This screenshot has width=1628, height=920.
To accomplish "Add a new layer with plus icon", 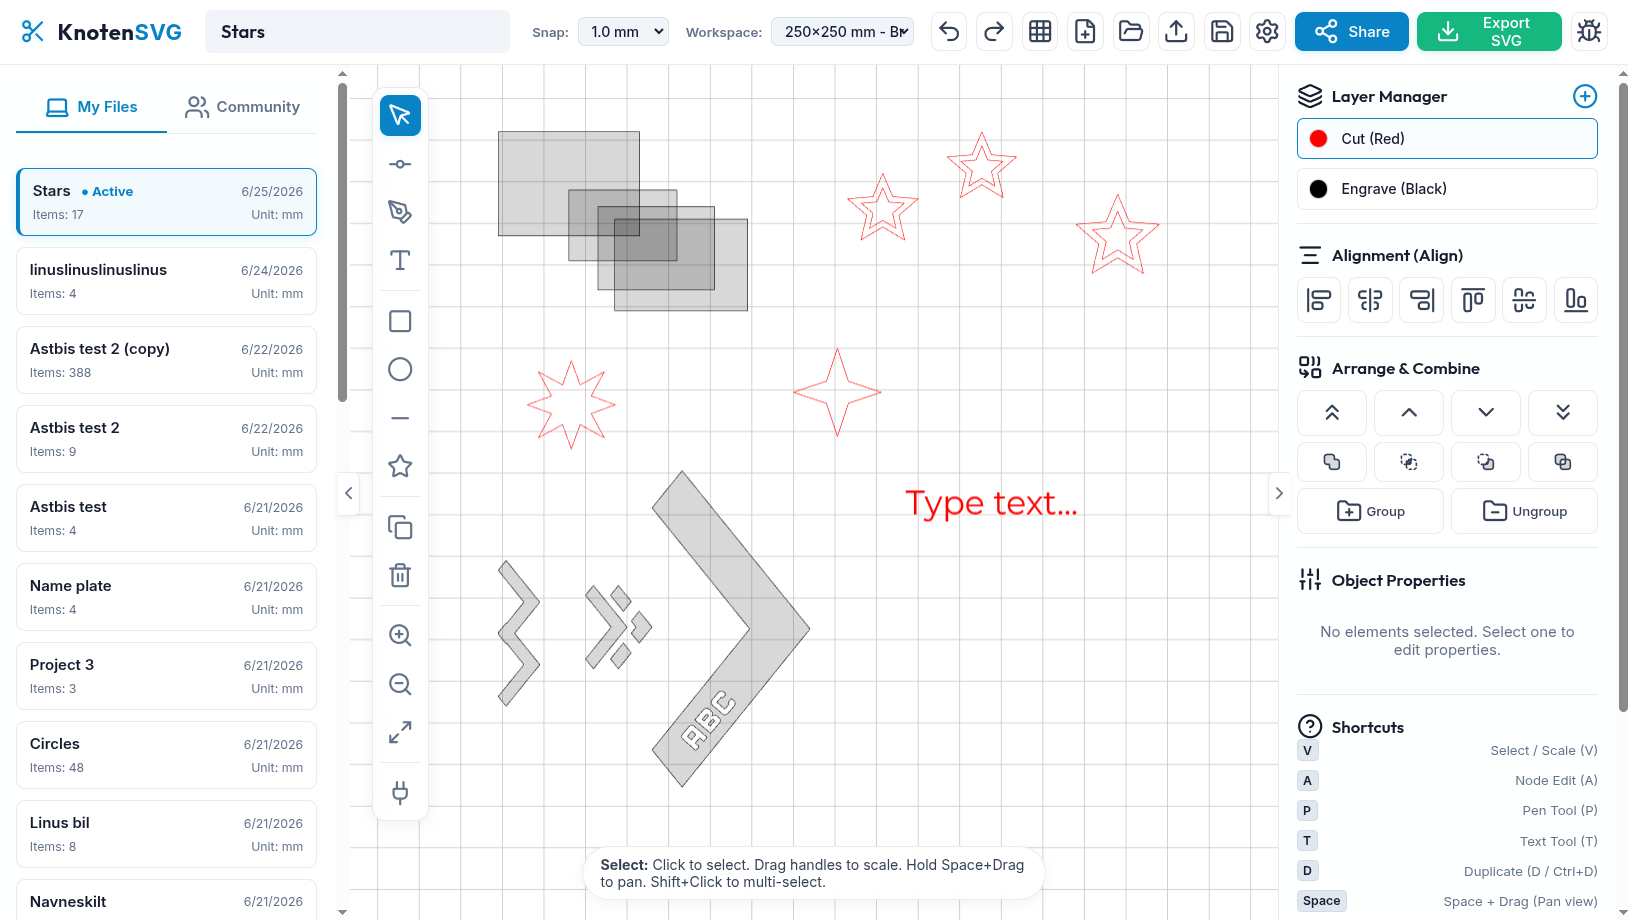I will pos(1585,96).
